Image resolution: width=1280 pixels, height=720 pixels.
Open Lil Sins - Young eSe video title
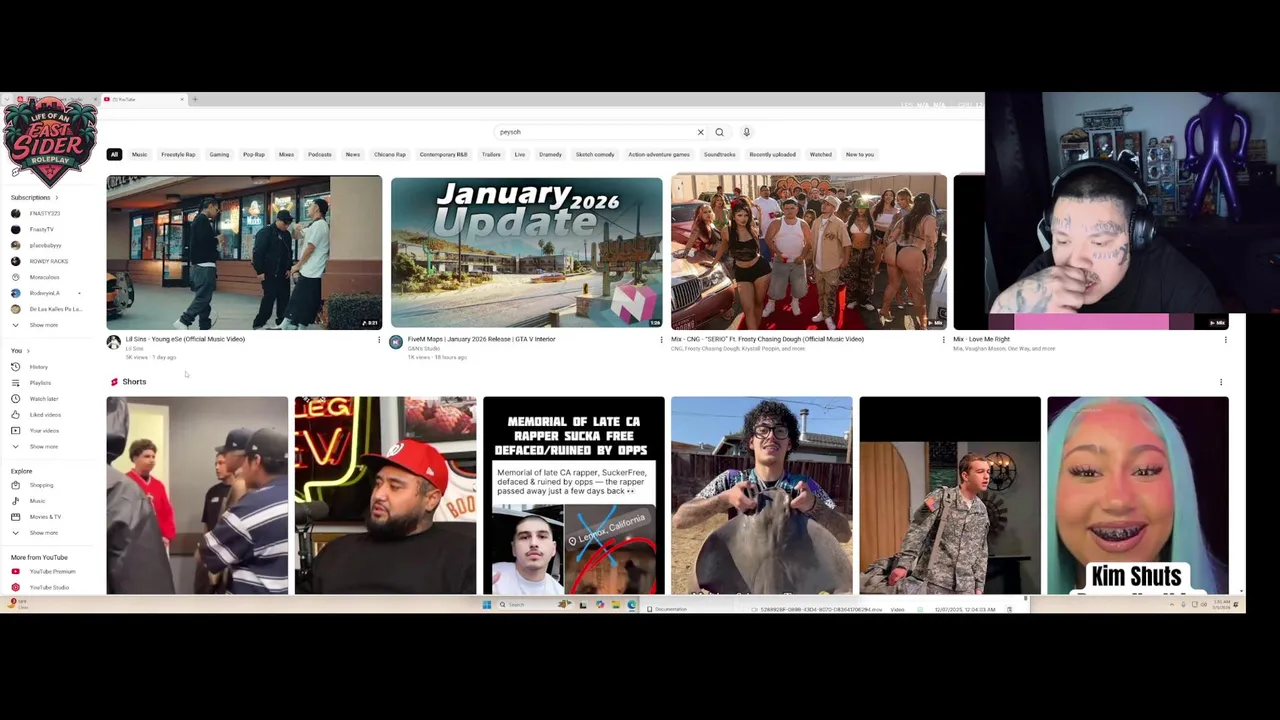tap(185, 339)
